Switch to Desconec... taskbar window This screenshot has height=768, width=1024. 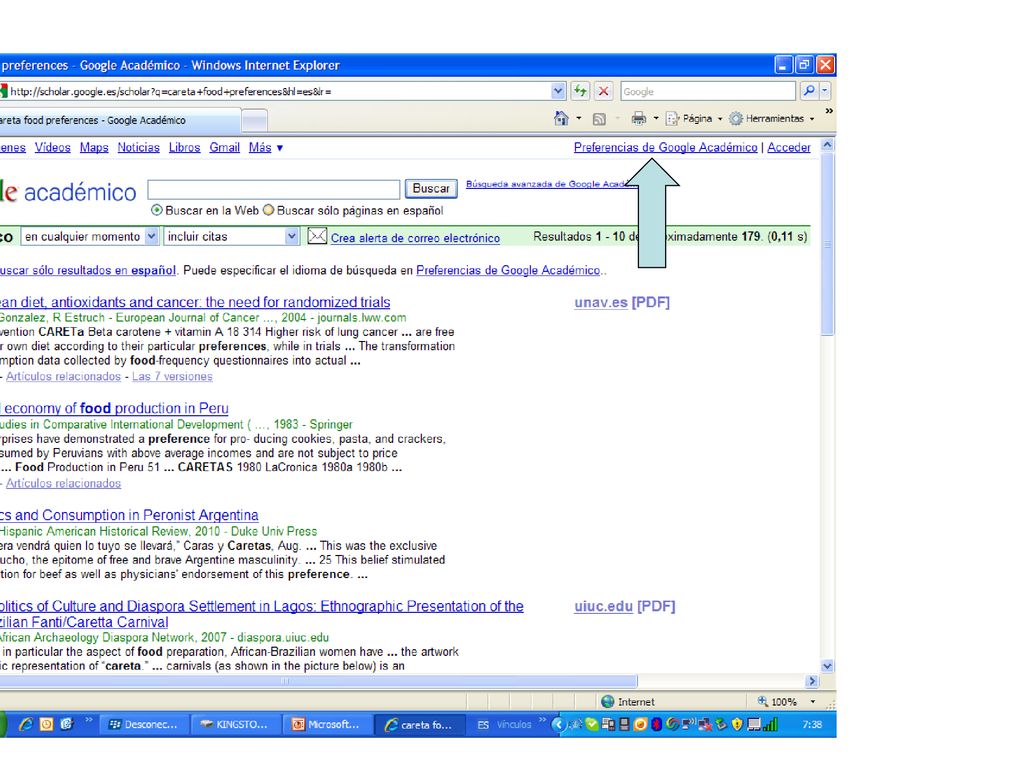tap(144, 724)
